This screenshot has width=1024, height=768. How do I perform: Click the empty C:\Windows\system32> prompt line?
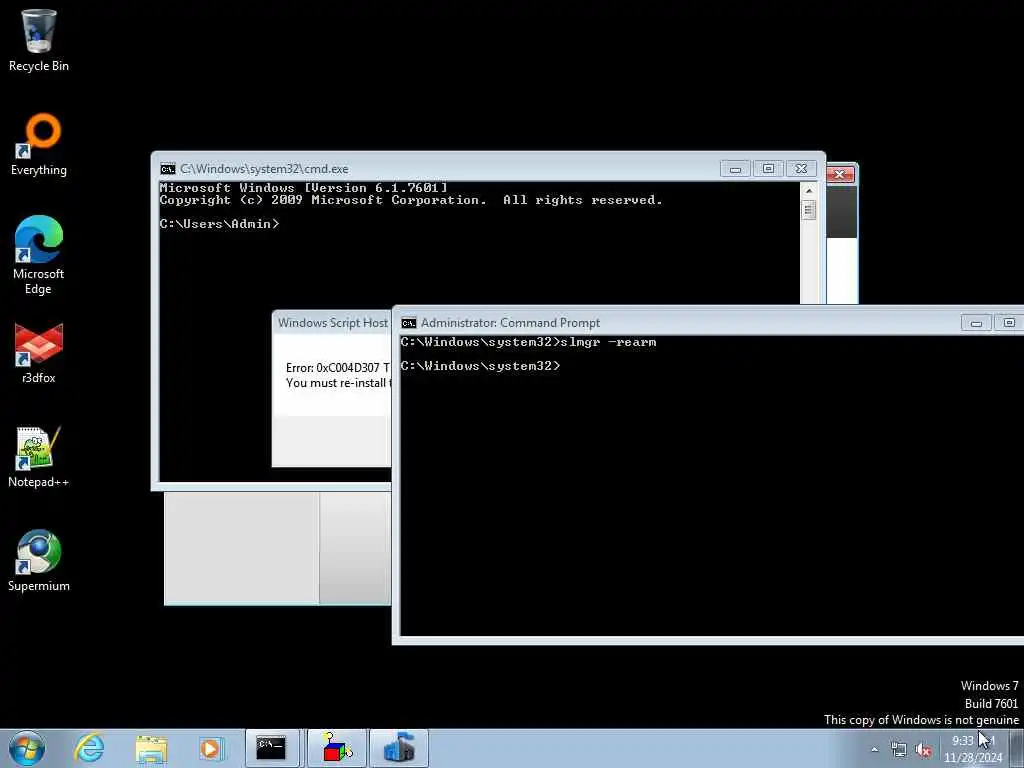coord(481,366)
